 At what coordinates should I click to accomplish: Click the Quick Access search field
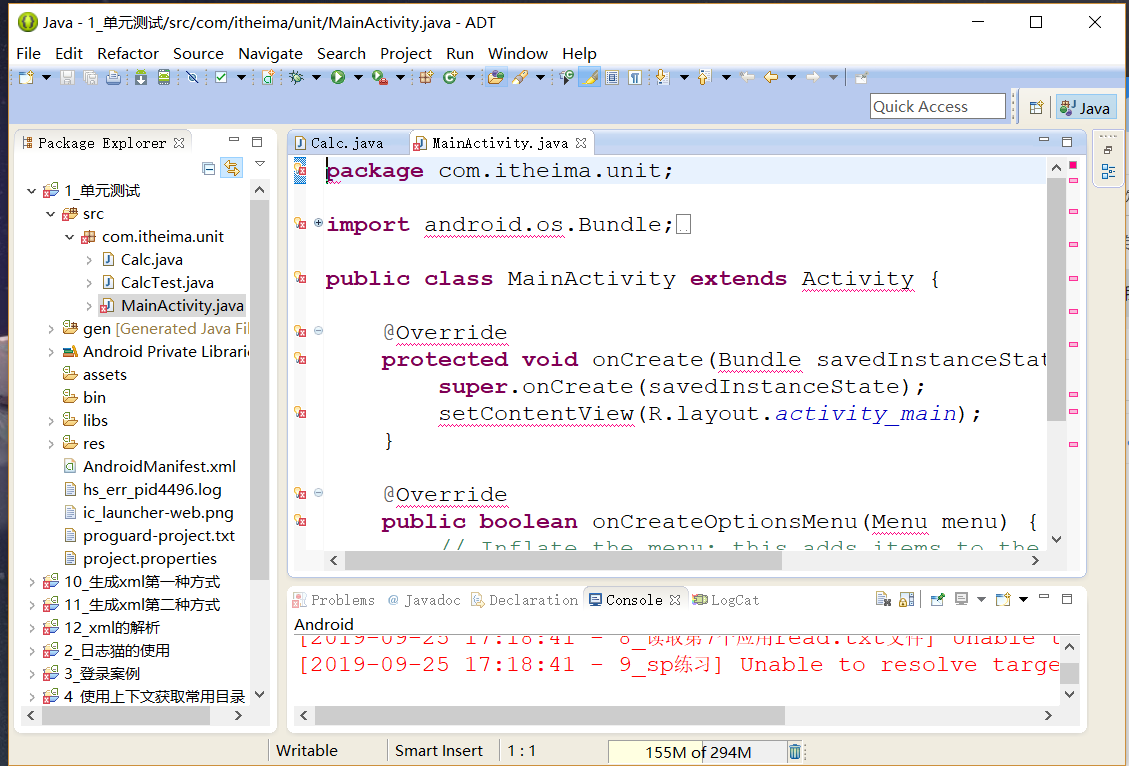coord(937,107)
